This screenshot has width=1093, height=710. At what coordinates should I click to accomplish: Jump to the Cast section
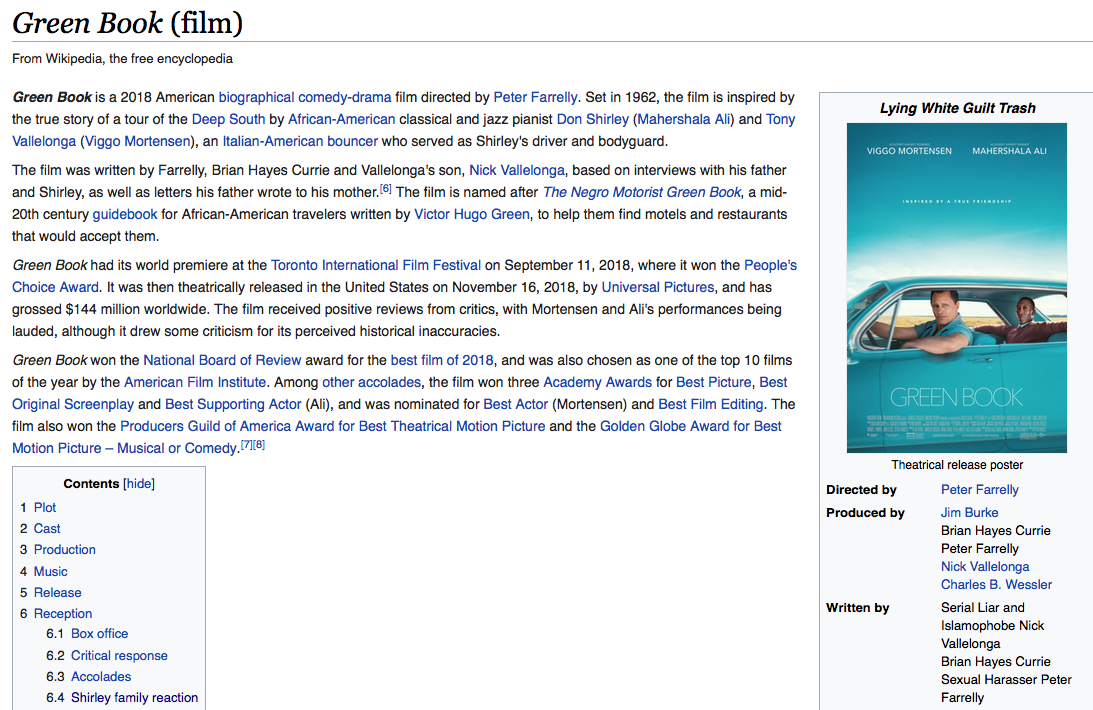(x=47, y=528)
